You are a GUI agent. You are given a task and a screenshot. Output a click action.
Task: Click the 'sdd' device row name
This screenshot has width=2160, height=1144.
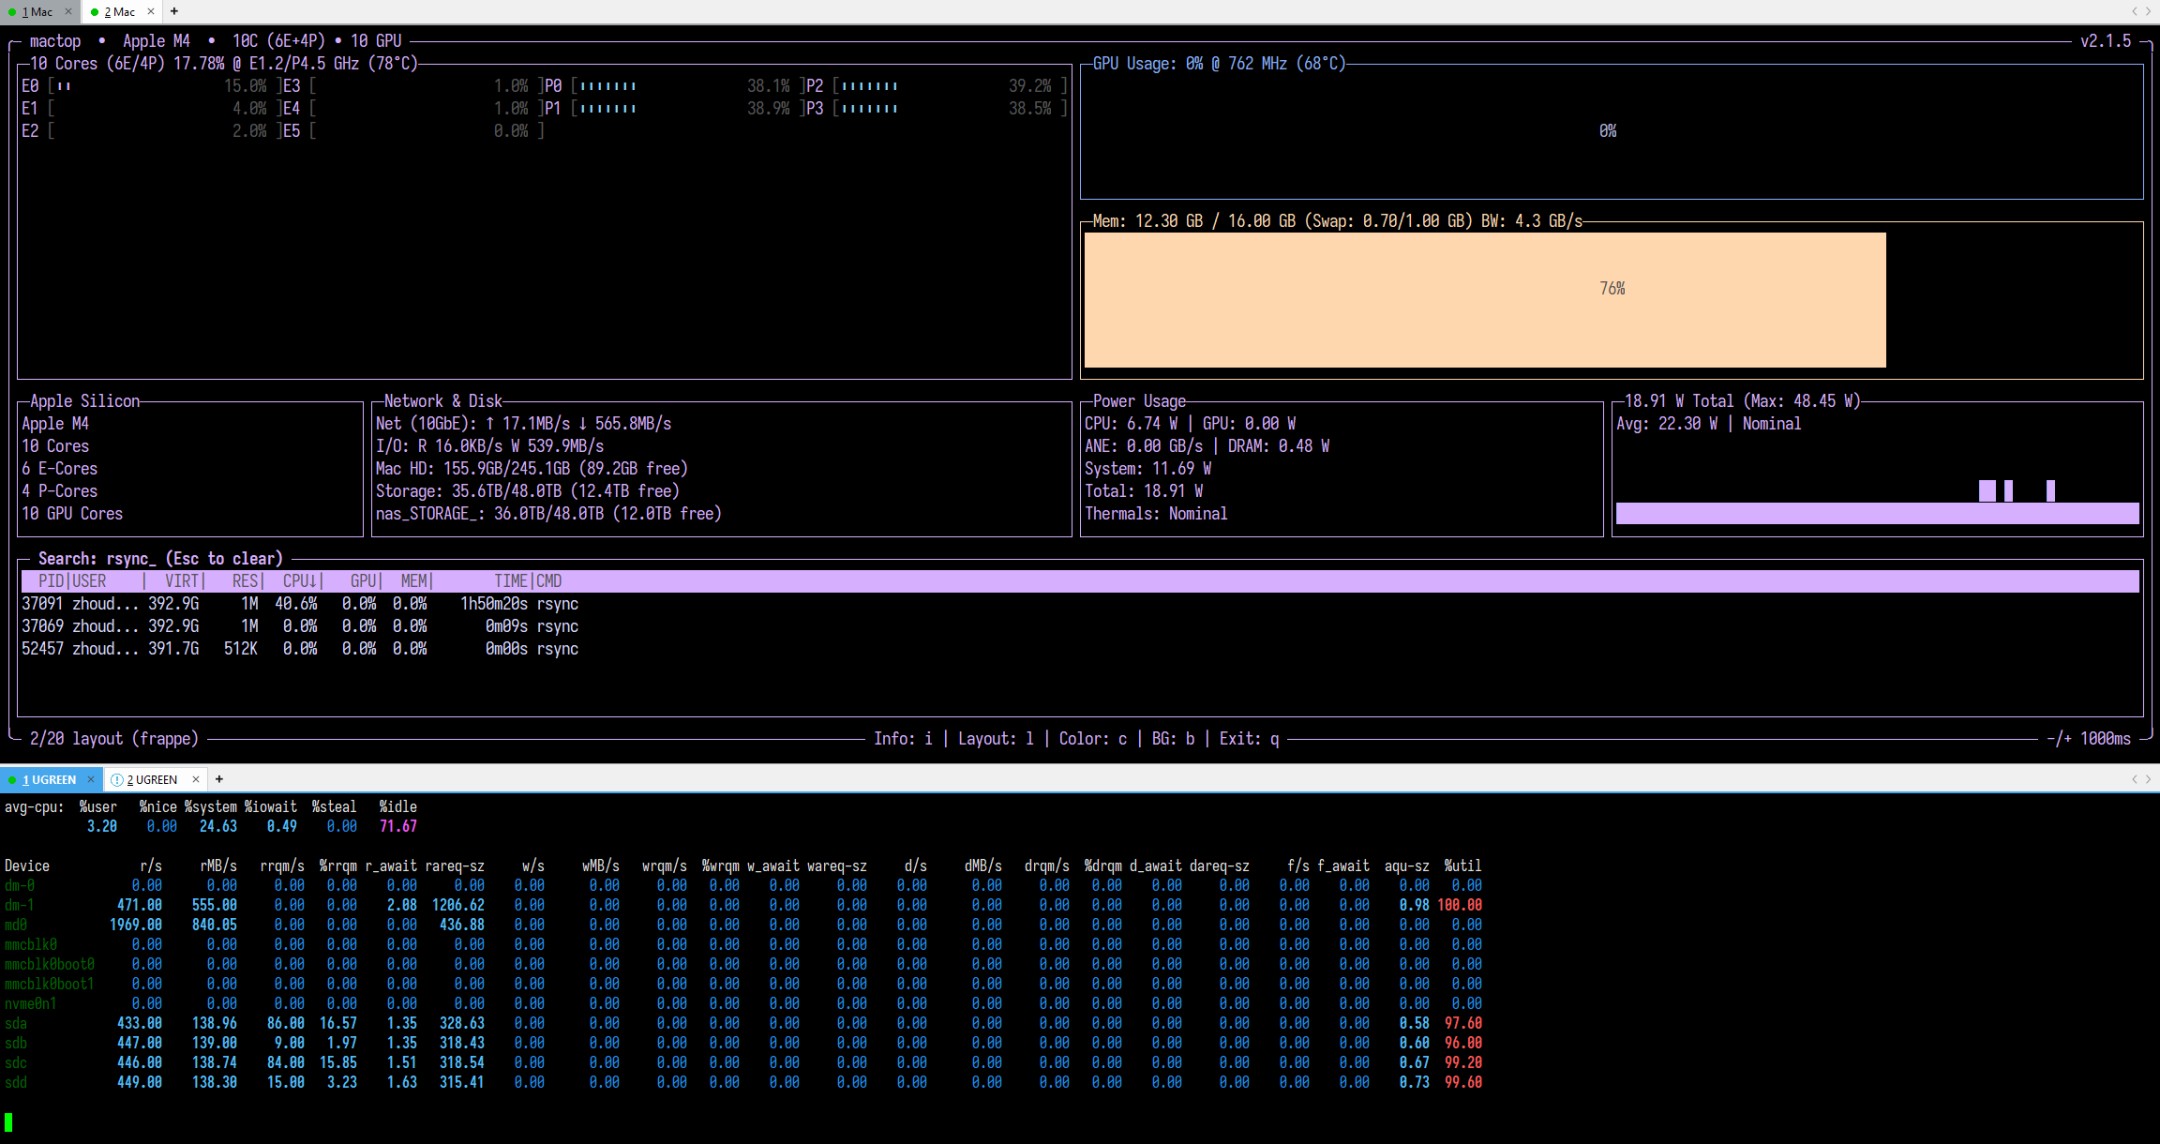tap(15, 1082)
